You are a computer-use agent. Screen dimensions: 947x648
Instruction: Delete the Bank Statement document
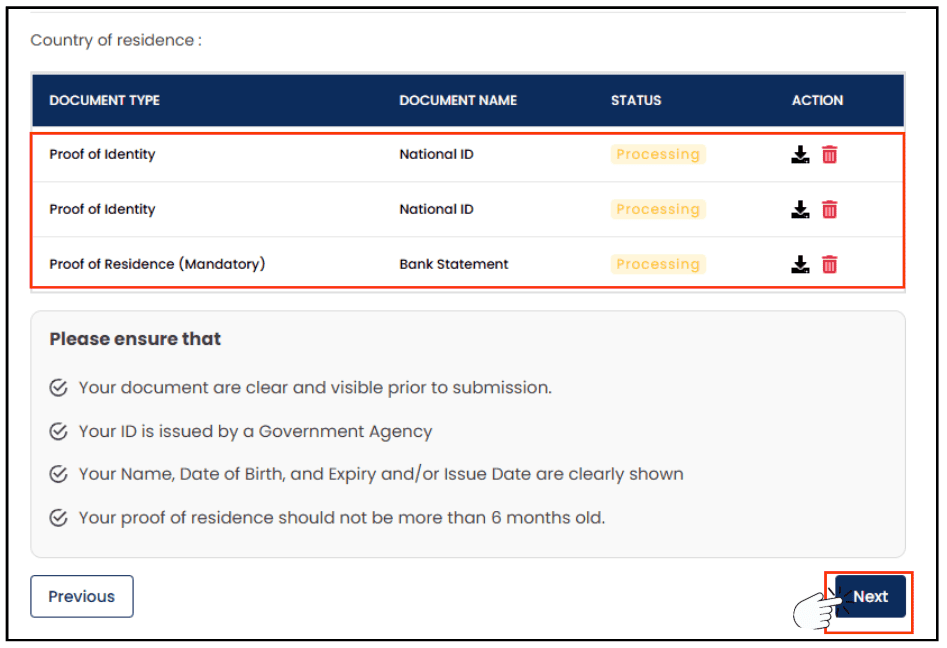pyautogui.click(x=830, y=265)
